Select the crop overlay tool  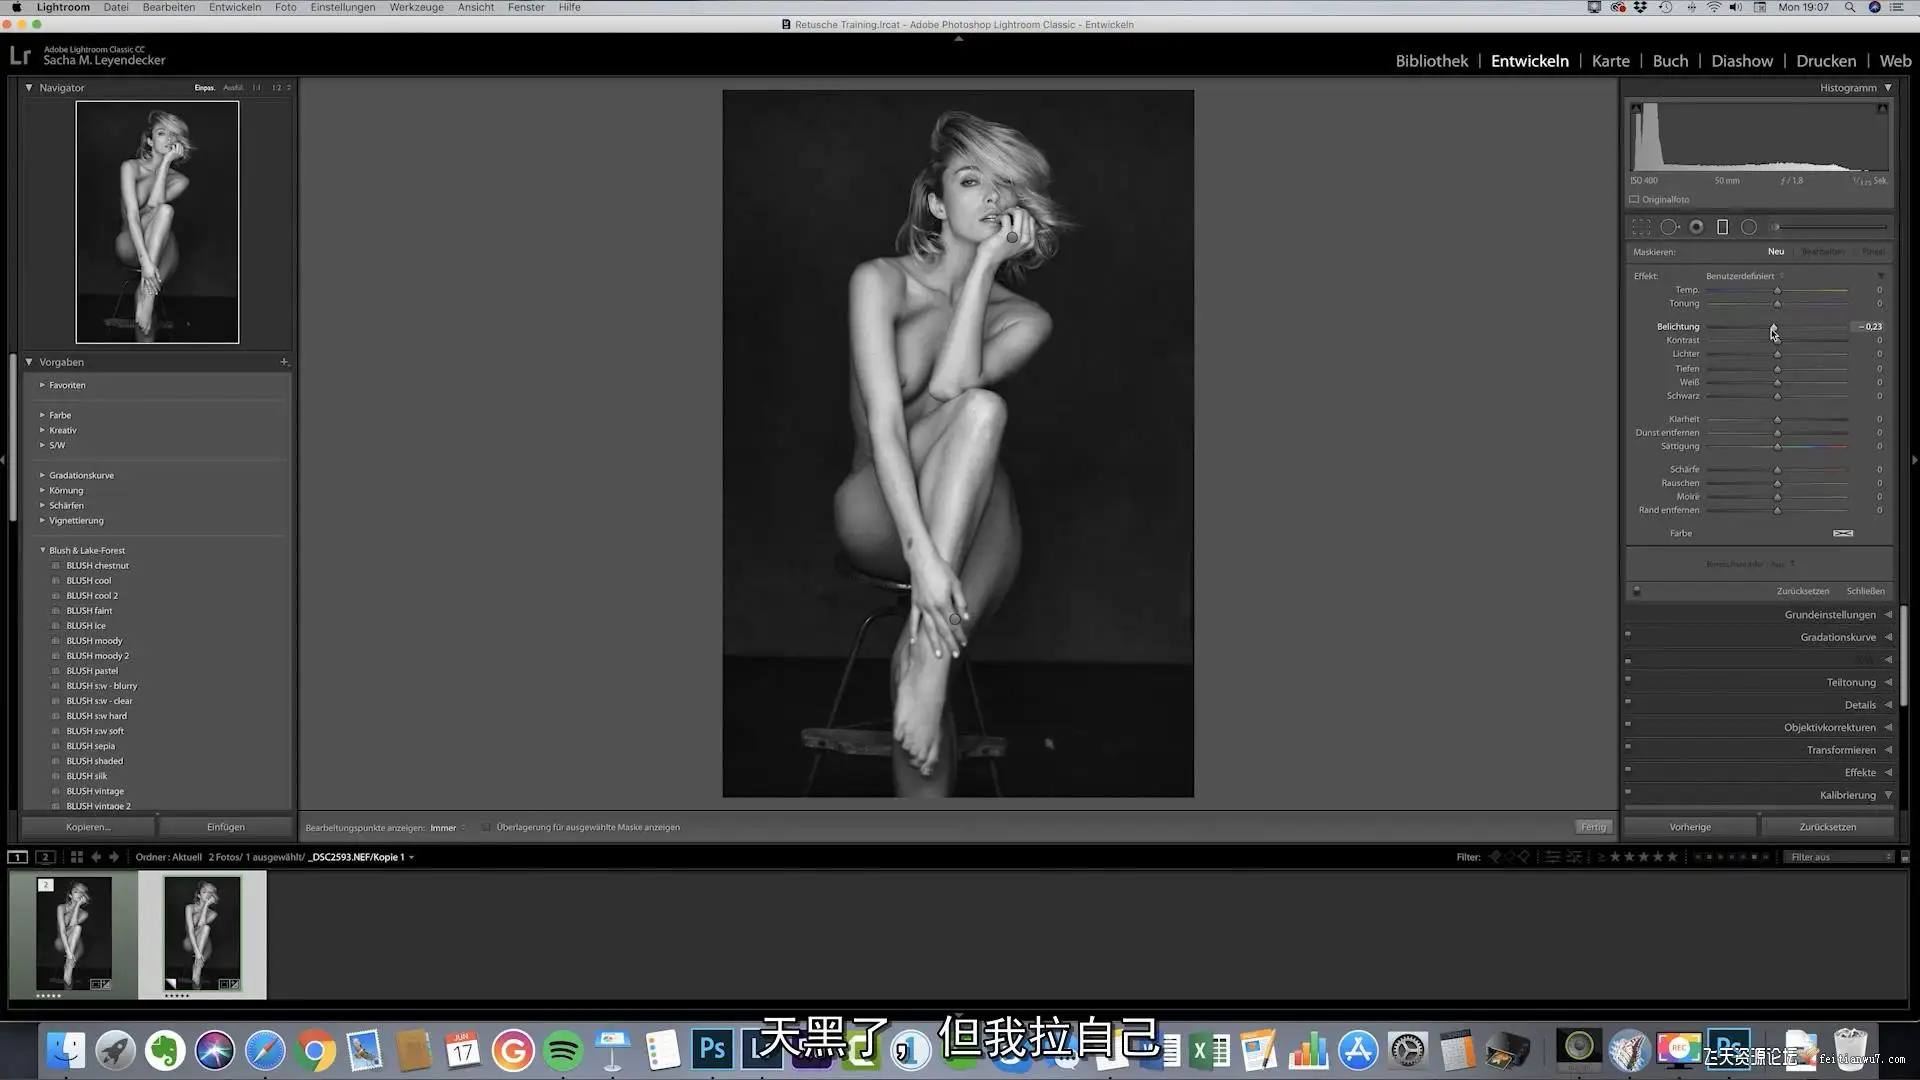click(1641, 227)
